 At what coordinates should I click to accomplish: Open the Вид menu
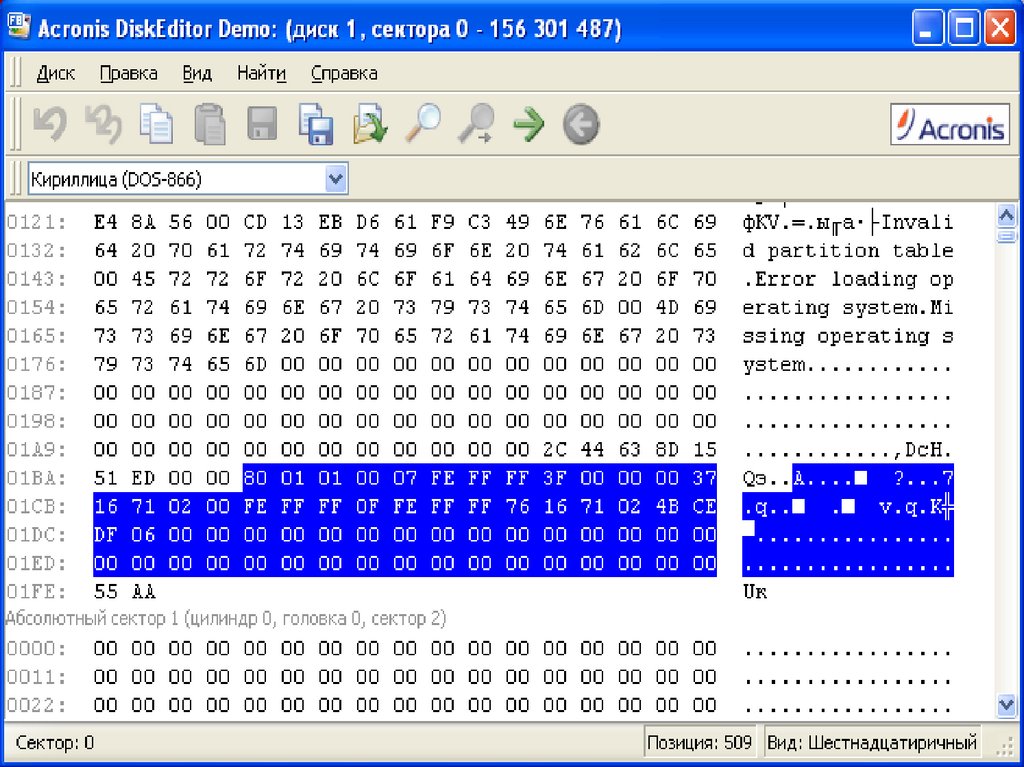pyautogui.click(x=197, y=73)
